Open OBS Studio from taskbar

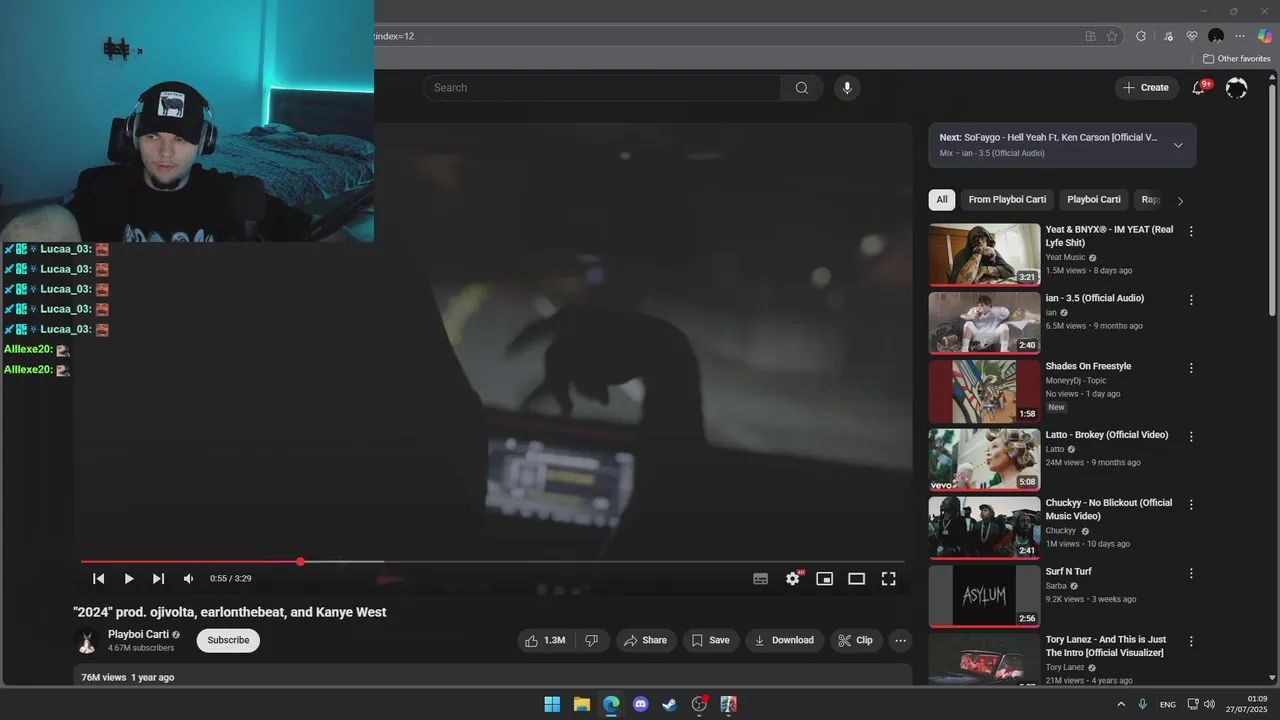(700, 704)
